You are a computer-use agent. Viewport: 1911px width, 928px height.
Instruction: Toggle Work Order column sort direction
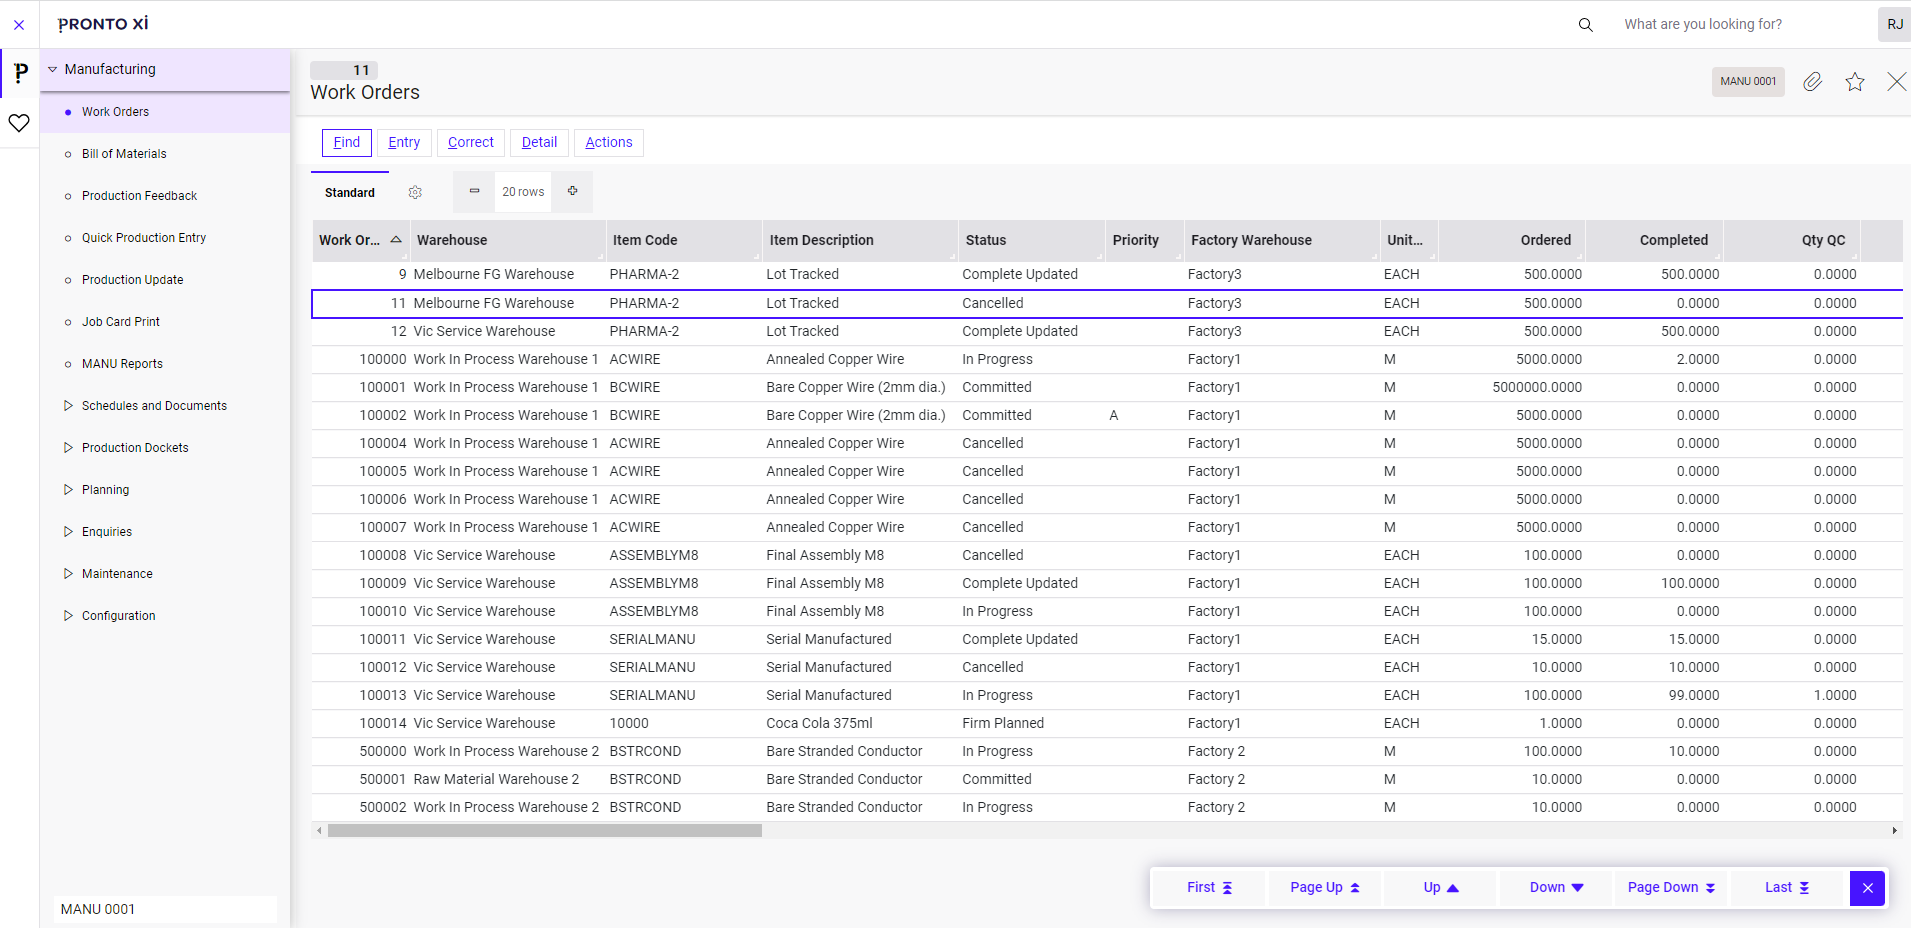(396, 240)
